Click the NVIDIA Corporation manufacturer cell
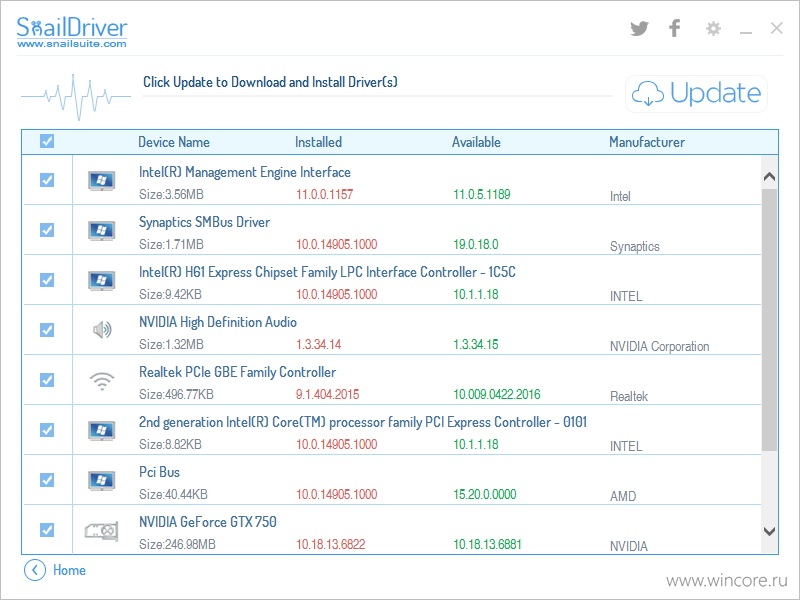Viewport: 800px width, 600px height. pyautogui.click(x=660, y=346)
